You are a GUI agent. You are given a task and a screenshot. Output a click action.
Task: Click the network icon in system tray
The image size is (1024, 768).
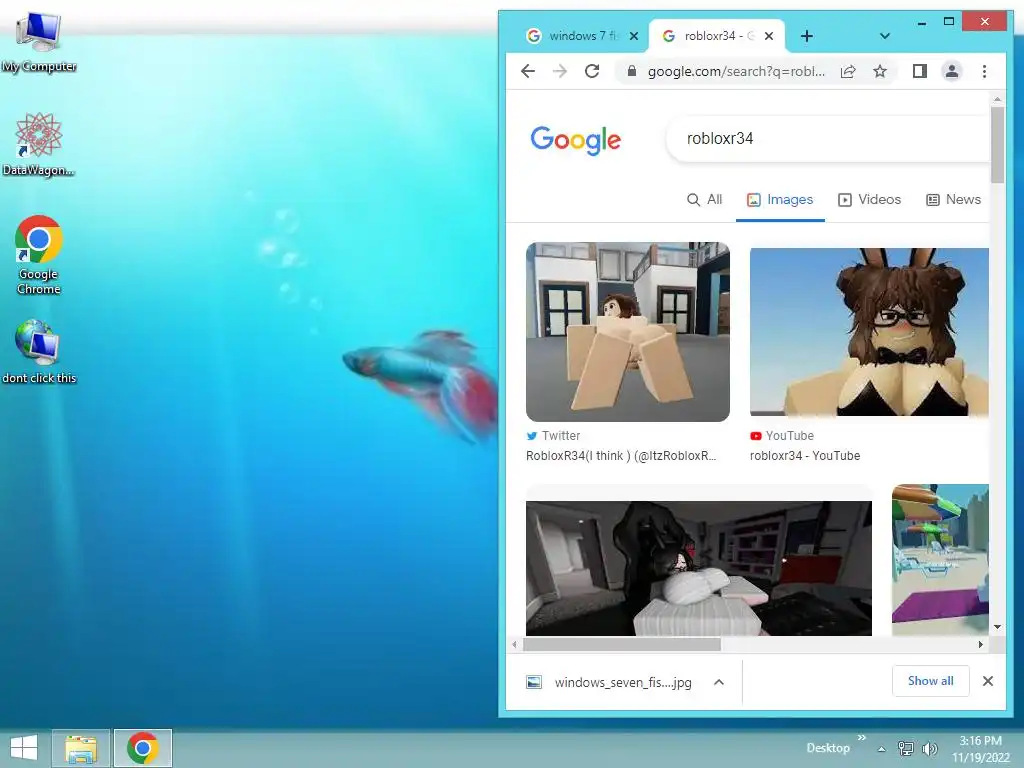coord(906,748)
